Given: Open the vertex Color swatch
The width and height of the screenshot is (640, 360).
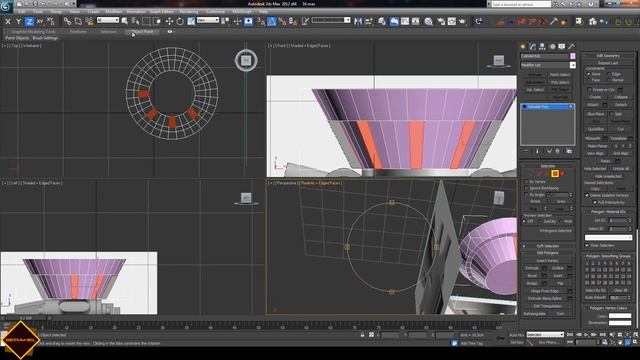Looking at the screenshot, I should 620,316.
